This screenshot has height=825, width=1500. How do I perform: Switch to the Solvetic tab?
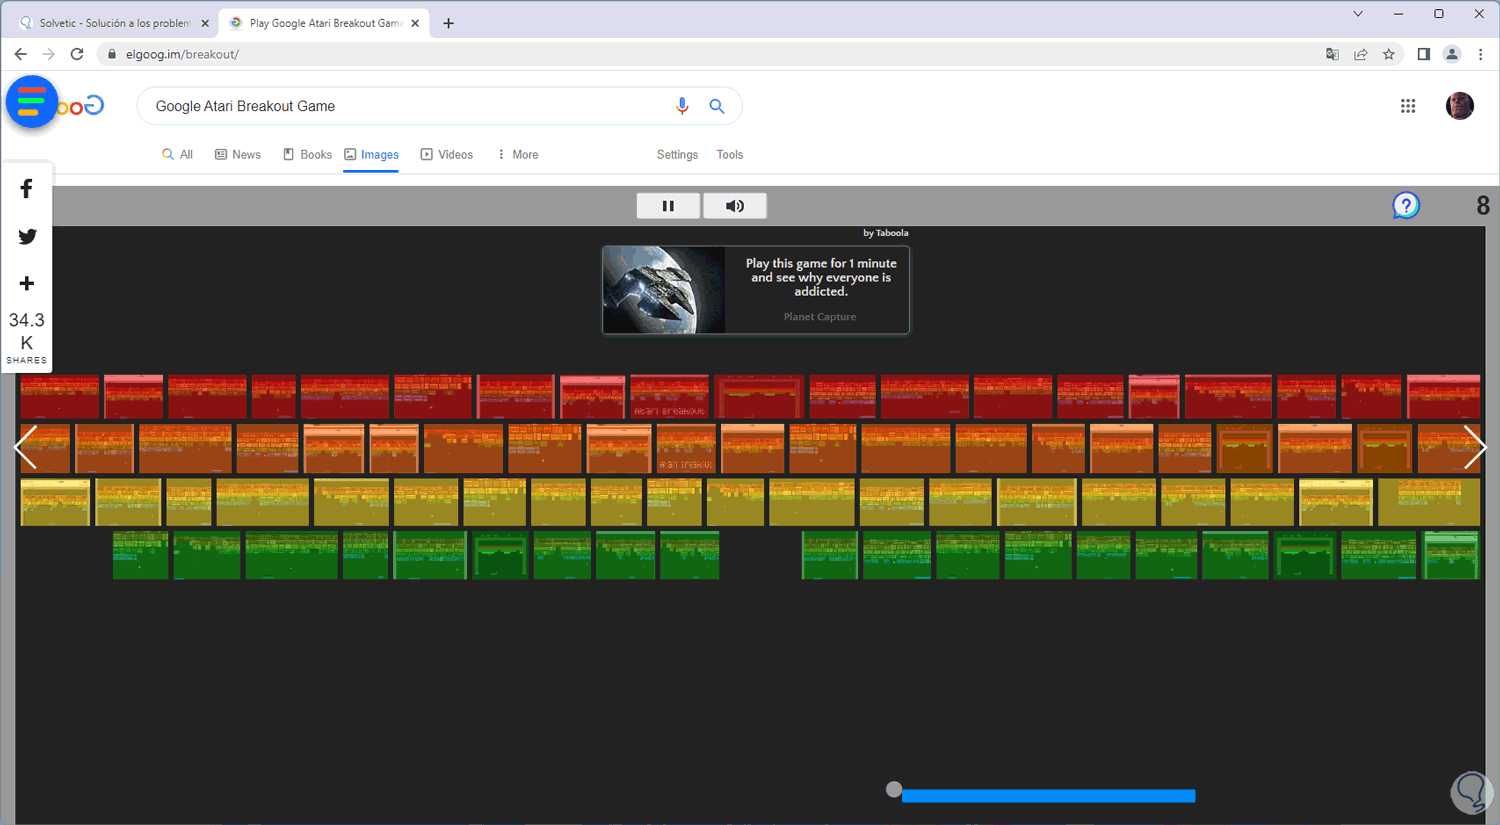pos(112,23)
